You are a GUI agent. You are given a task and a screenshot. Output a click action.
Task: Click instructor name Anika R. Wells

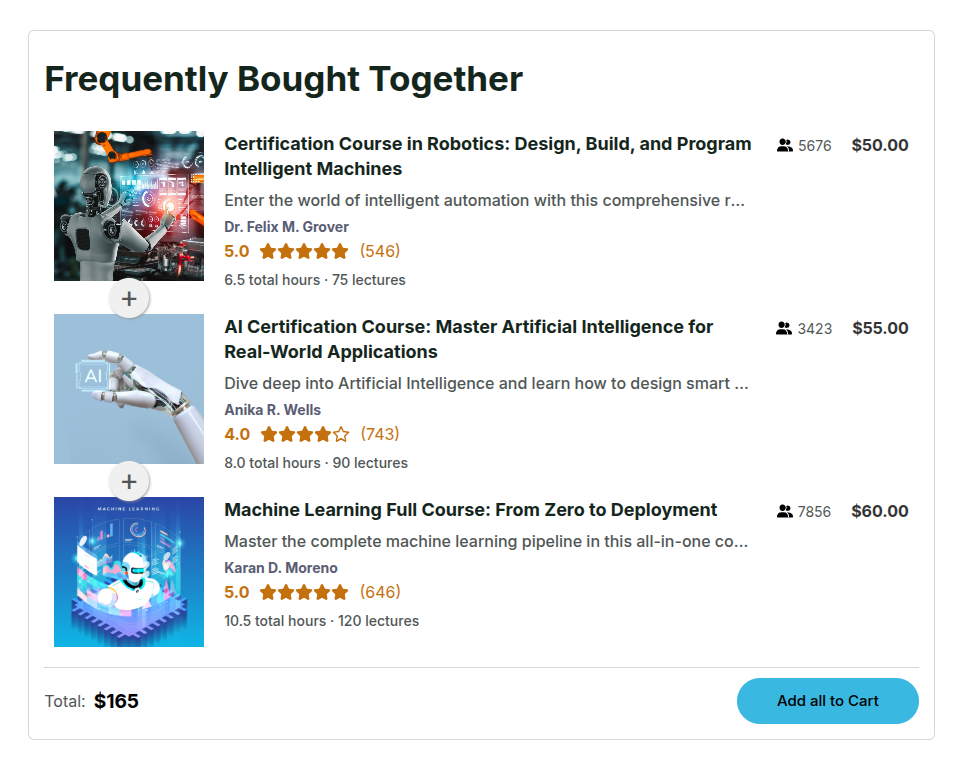click(x=272, y=410)
